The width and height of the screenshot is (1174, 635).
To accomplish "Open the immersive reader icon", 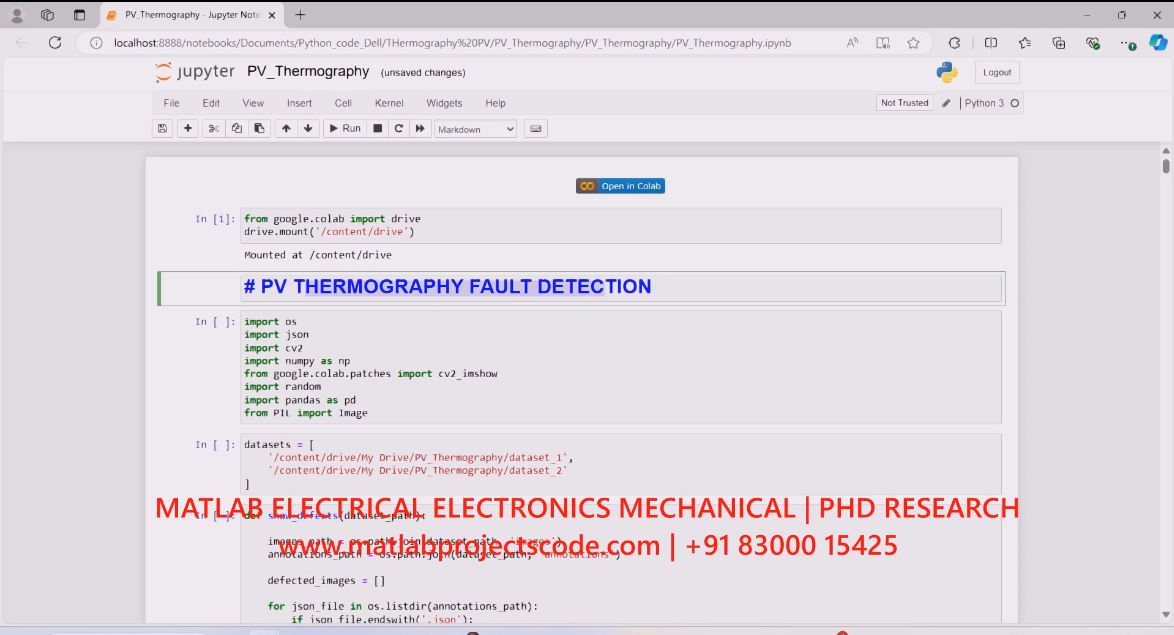I will 883,43.
